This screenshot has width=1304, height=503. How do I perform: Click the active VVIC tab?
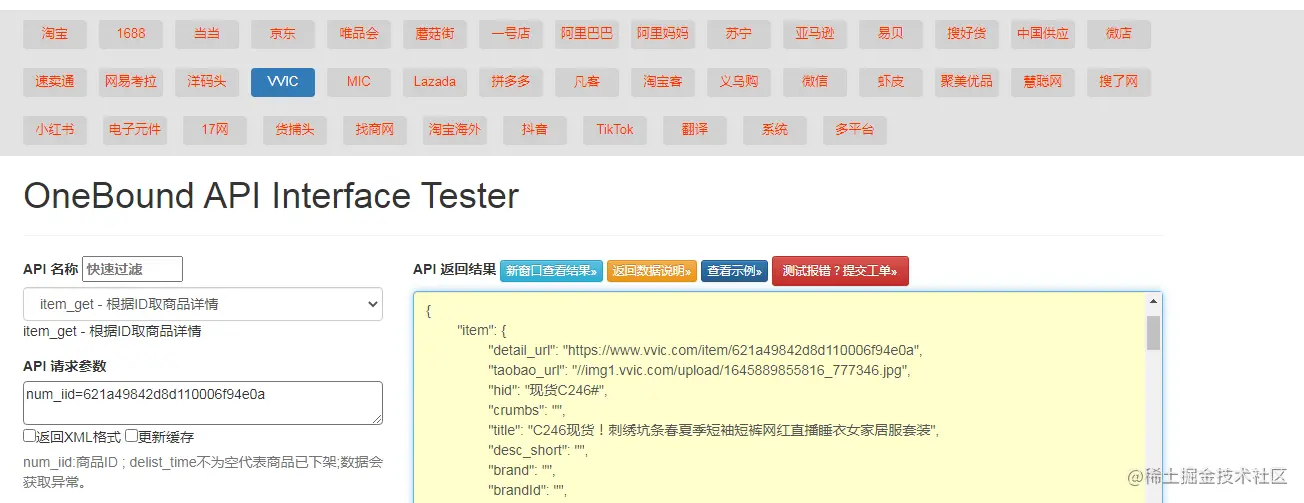coord(283,82)
